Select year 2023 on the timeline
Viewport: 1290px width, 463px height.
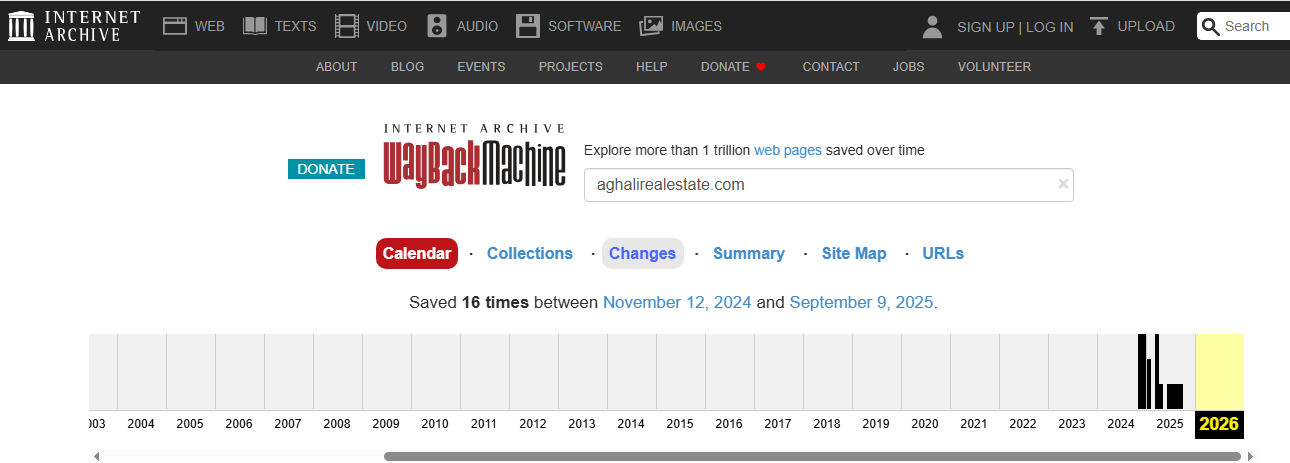pos(1072,424)
